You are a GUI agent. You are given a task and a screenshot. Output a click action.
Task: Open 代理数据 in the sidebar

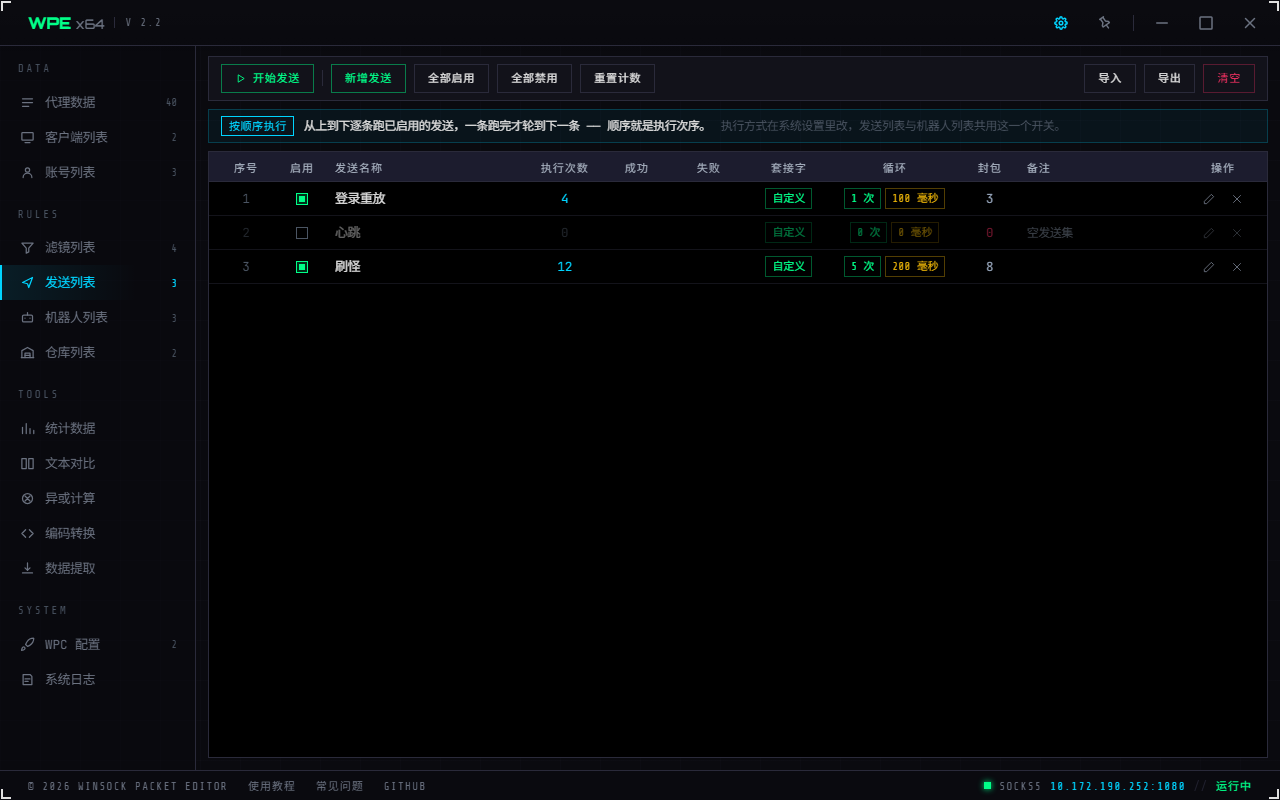click(x=98, y=102)
